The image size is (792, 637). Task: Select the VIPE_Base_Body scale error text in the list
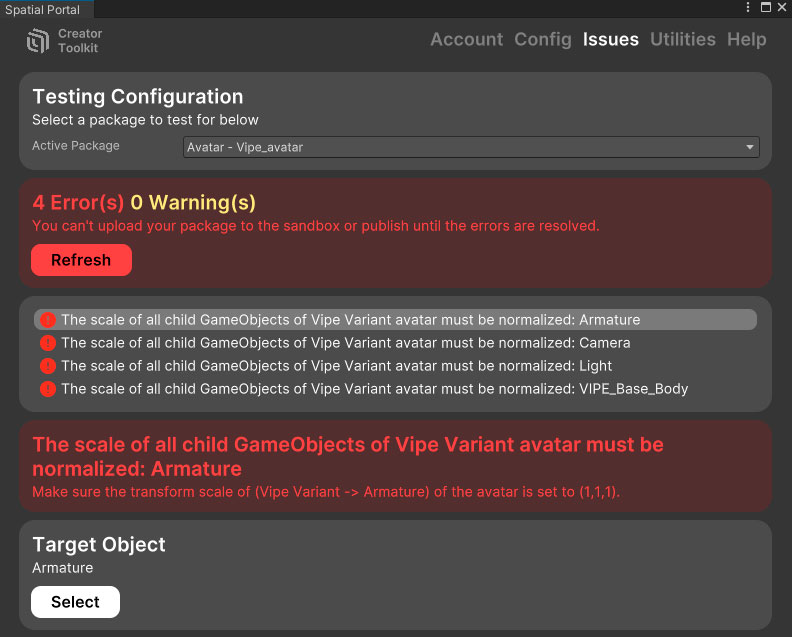point(374,389)
